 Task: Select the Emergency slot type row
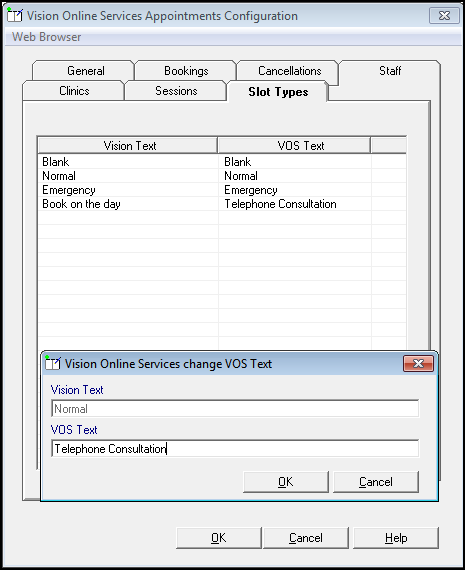[x=222, y=190]
